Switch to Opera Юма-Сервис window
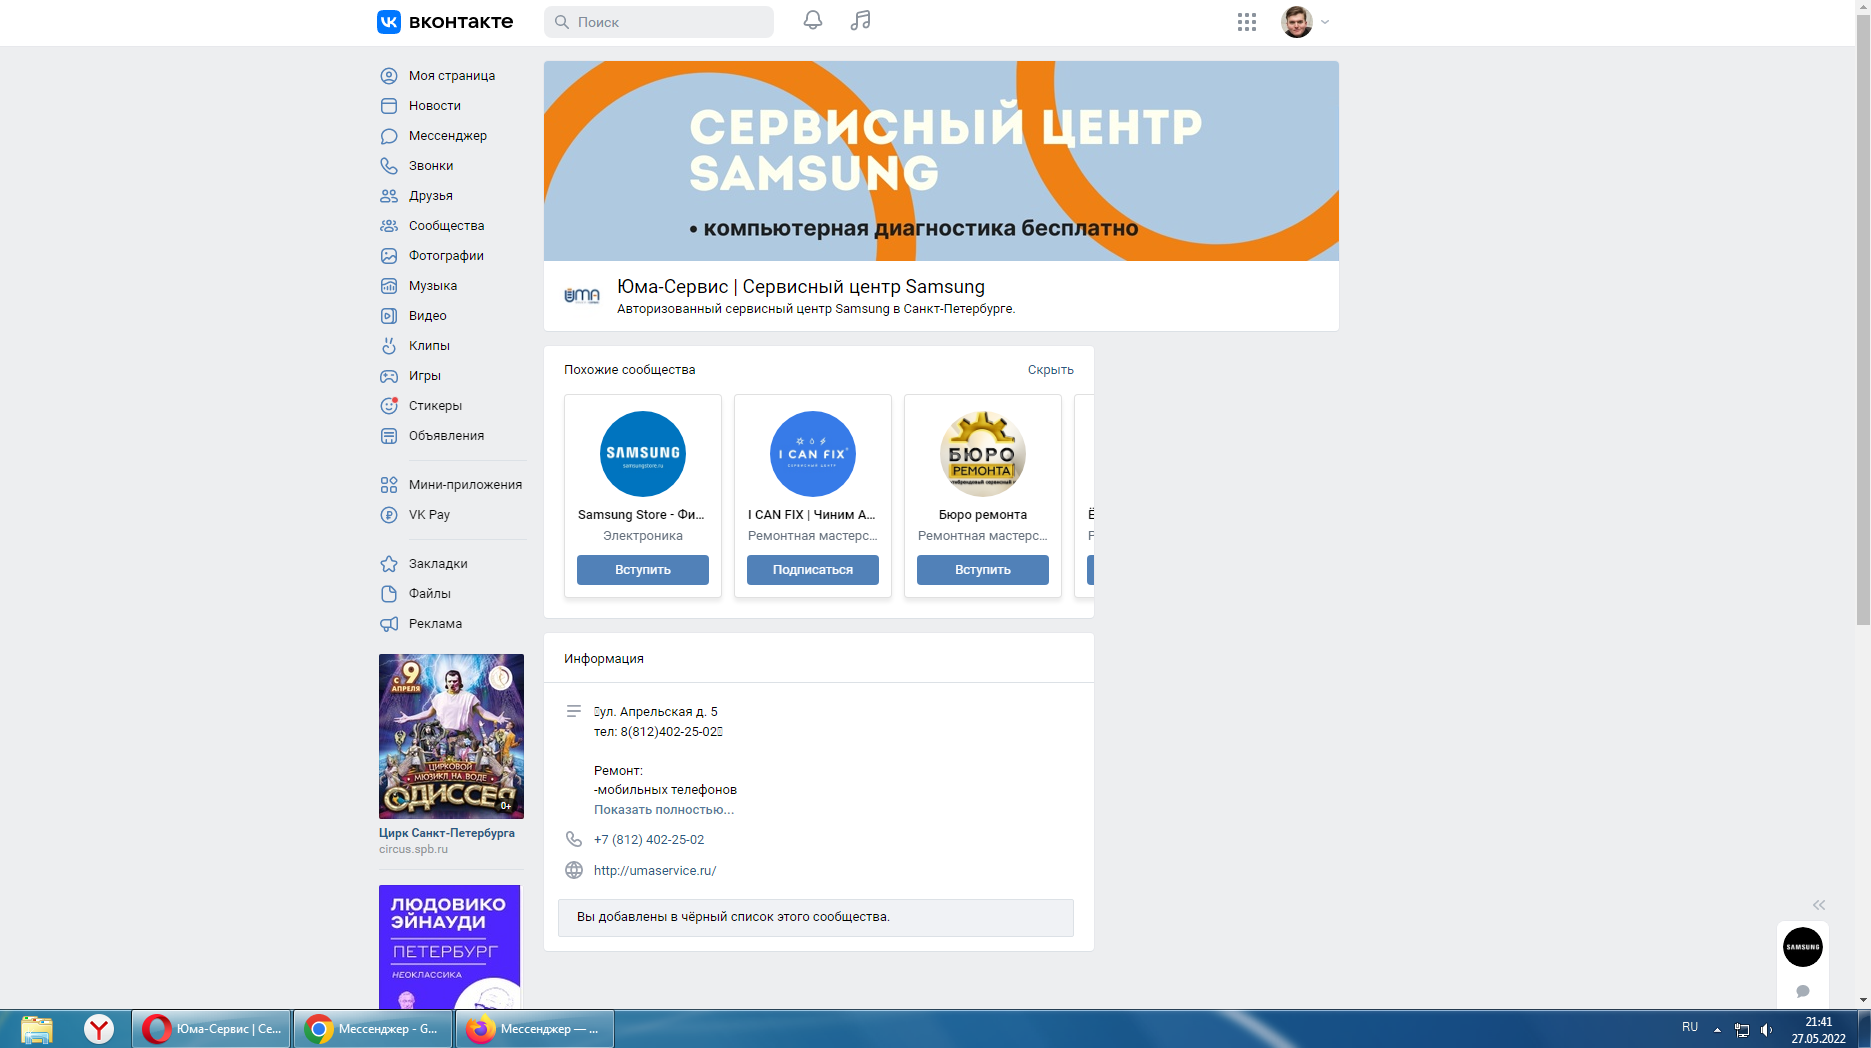The height and width of the screenshot is (1048, 1871). [212, 1029]
